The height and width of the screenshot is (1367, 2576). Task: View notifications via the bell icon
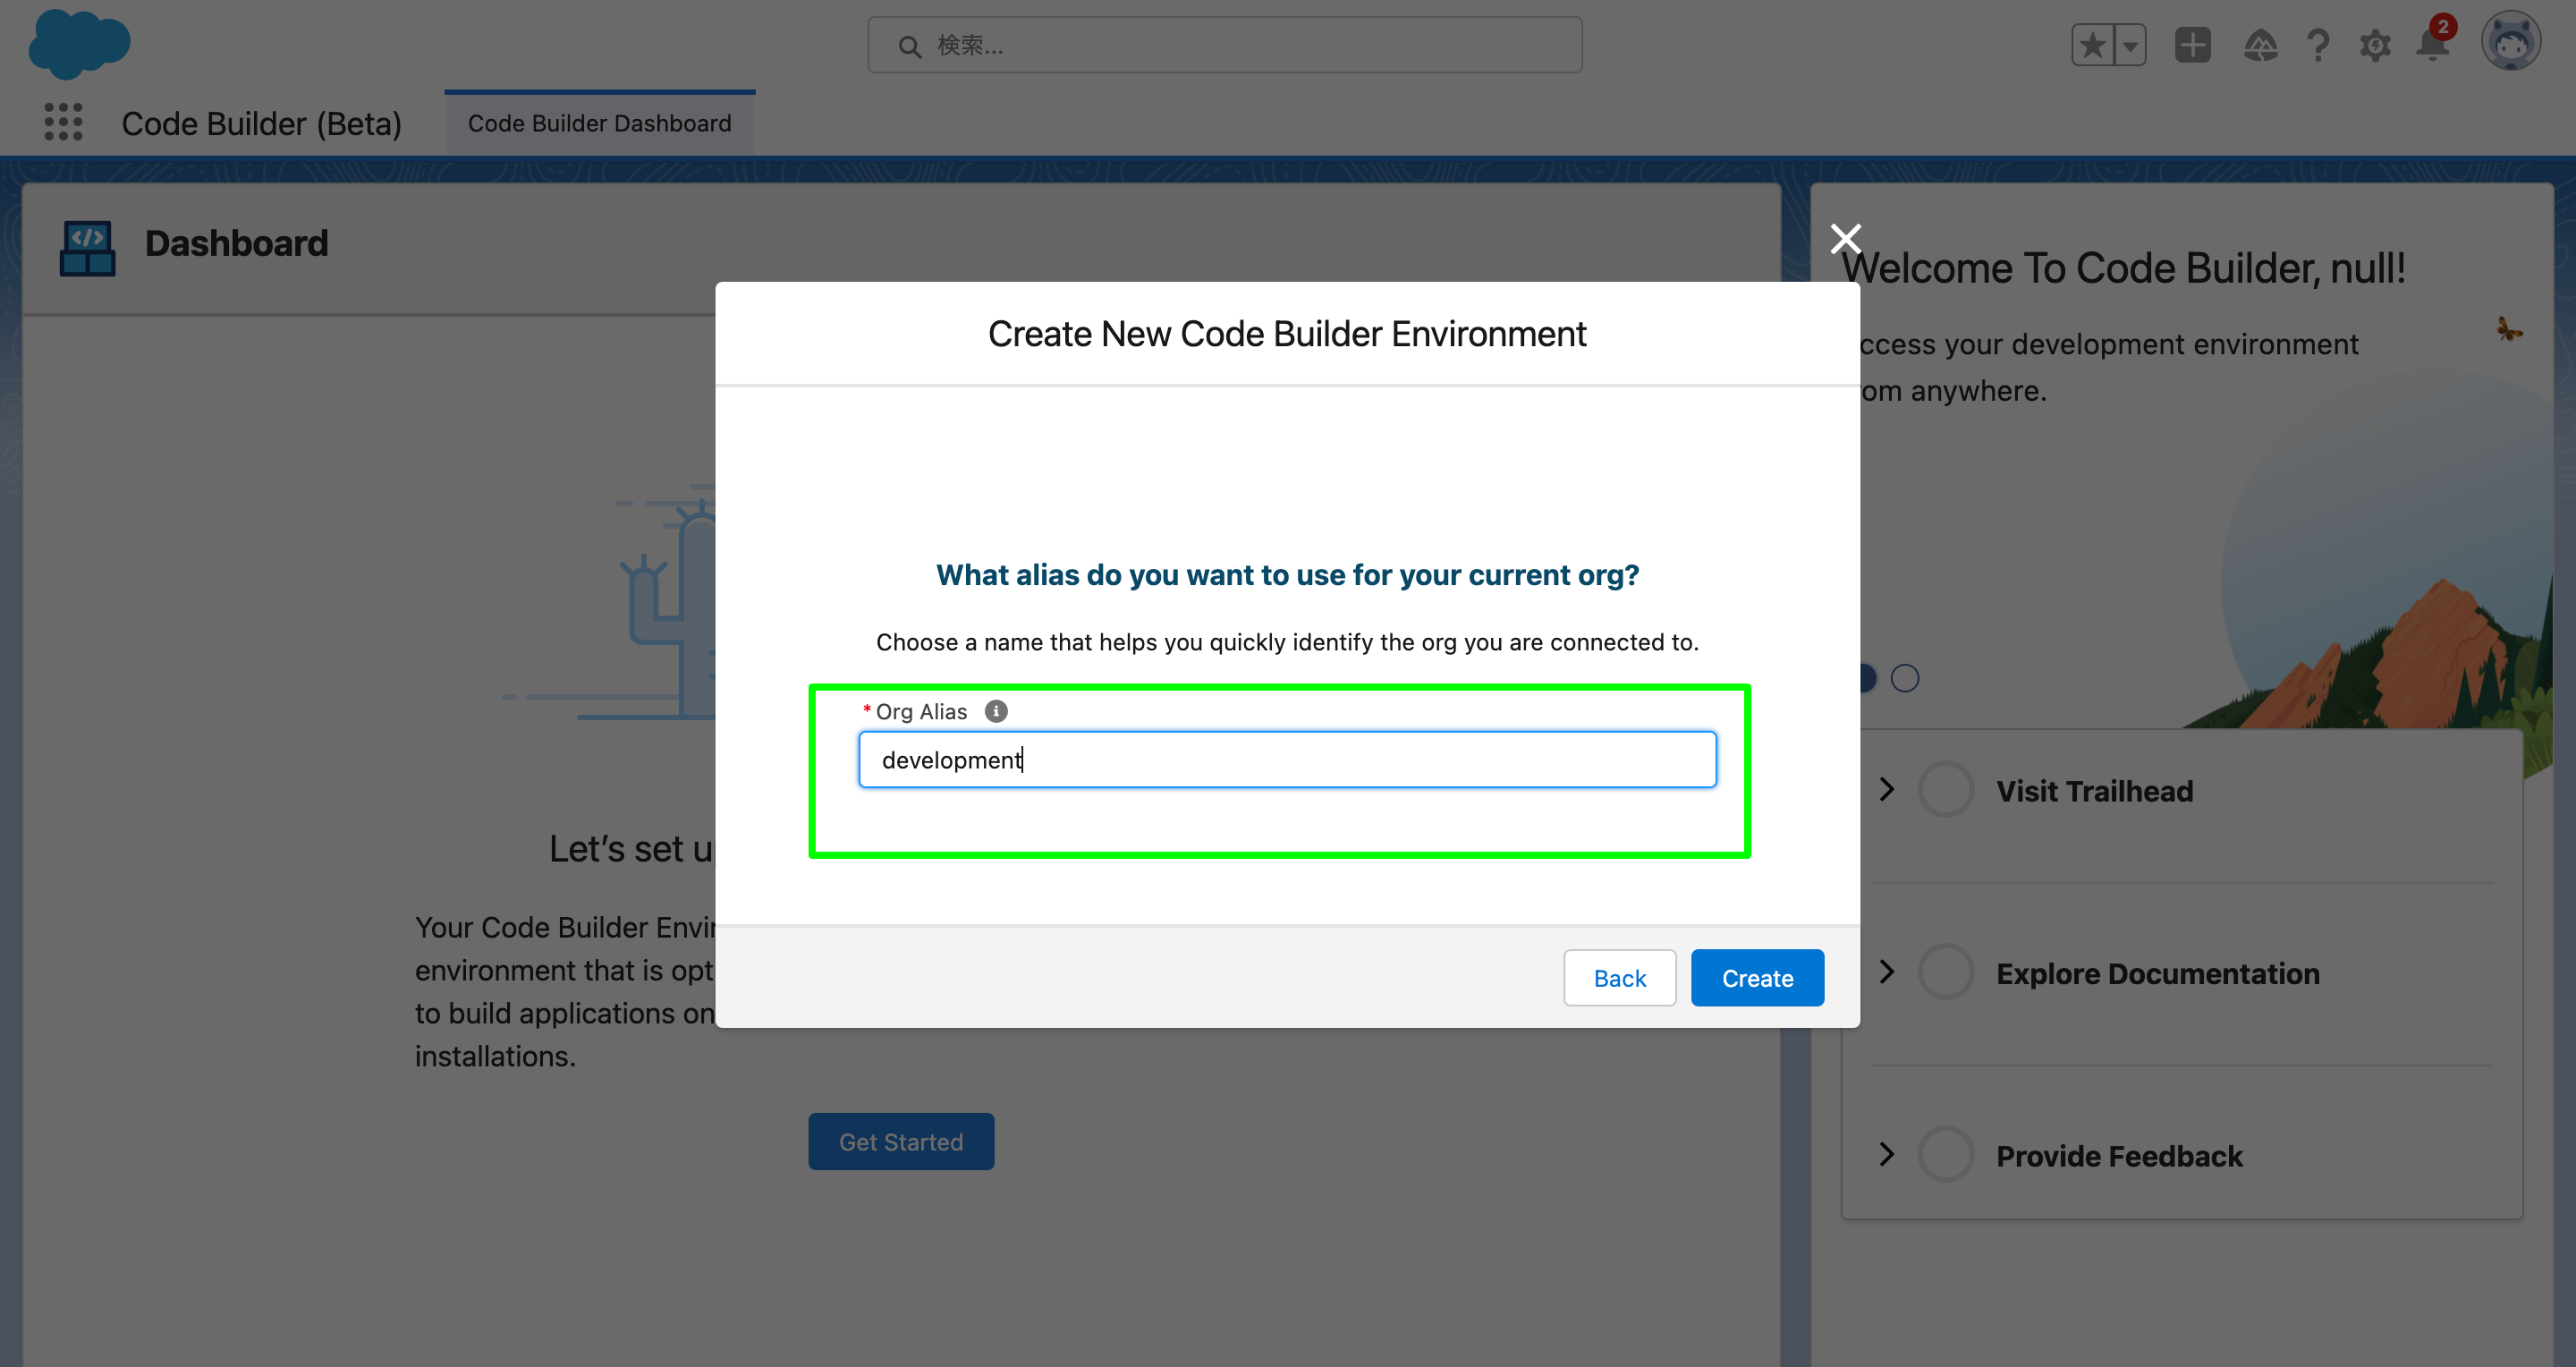click(x=2432, y=45)
